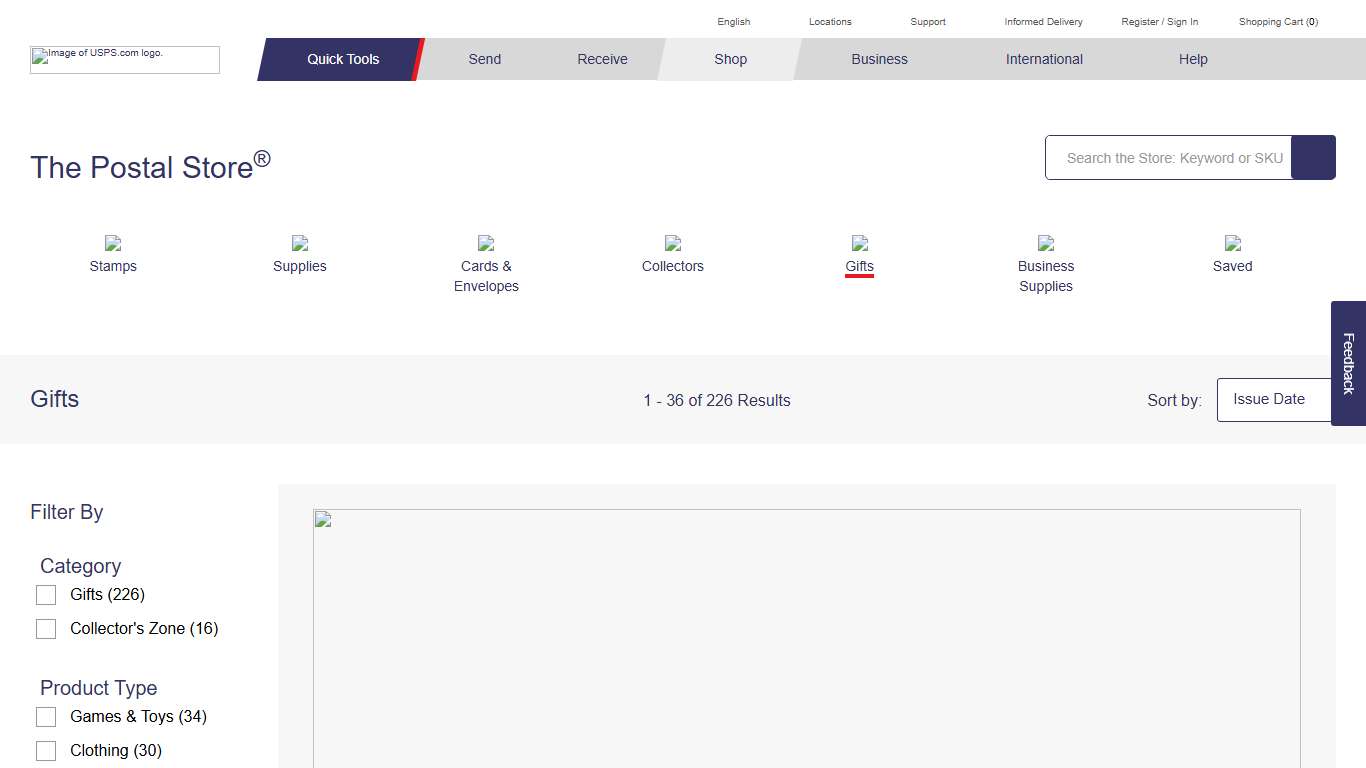Focus the Search the Store field
This screenshot has width=1366, height=768.
(x=1169, y=158)
